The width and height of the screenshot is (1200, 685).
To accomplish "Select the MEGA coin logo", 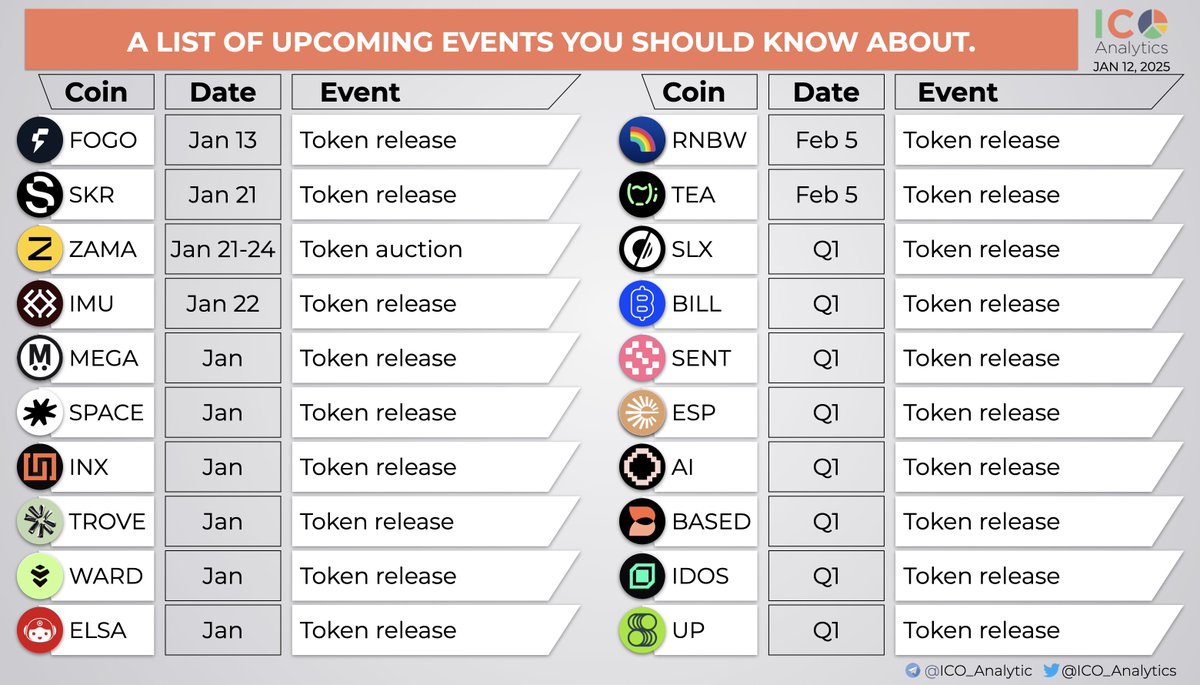I will click(41, 358).
